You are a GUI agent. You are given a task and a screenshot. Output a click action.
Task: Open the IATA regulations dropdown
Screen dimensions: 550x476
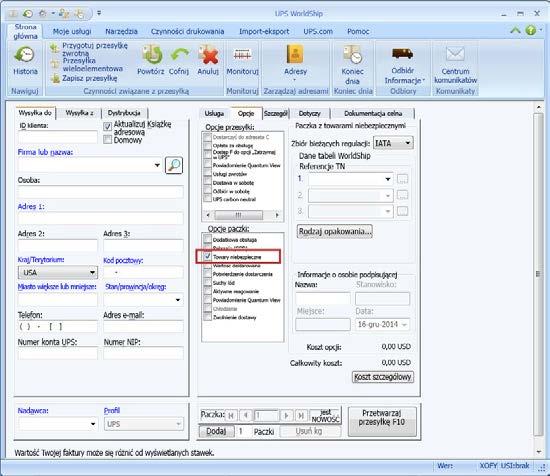coord(408,143)
